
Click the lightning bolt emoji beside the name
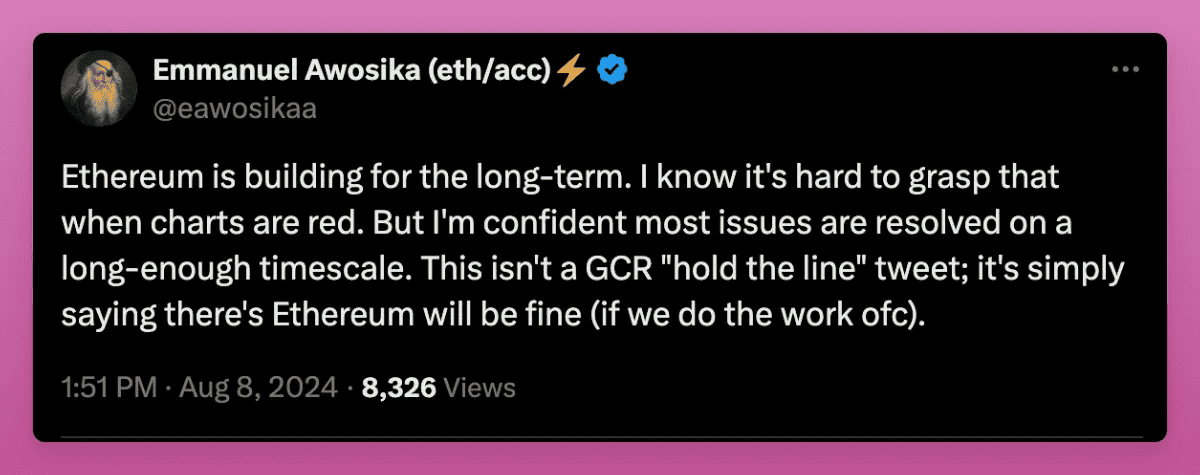point(572,70)
